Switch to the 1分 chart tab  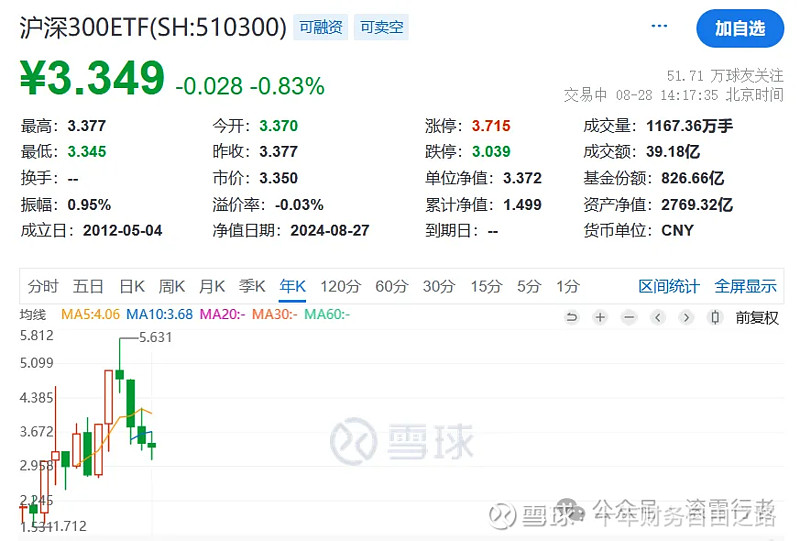click(568, 286)
